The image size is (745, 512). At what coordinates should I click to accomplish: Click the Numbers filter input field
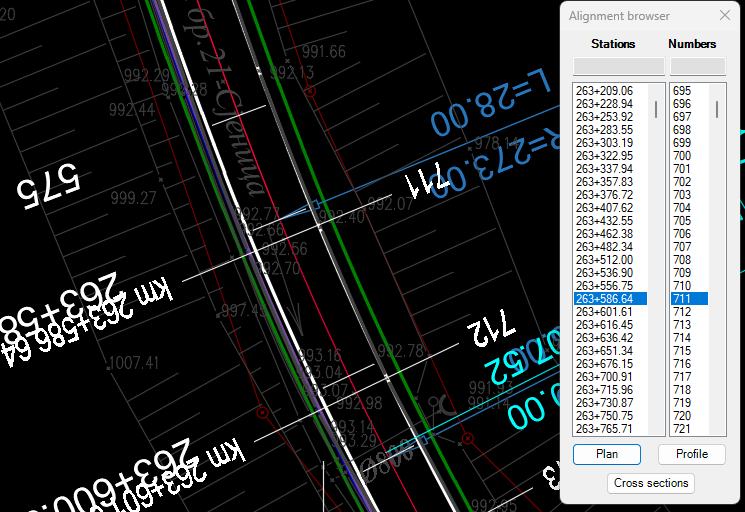click(697, 66)
